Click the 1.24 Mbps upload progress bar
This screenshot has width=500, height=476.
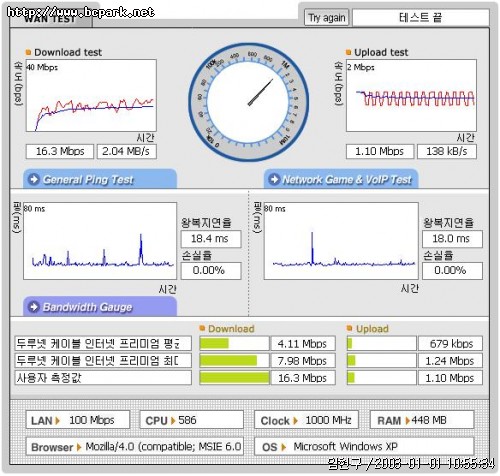[381, 361]
